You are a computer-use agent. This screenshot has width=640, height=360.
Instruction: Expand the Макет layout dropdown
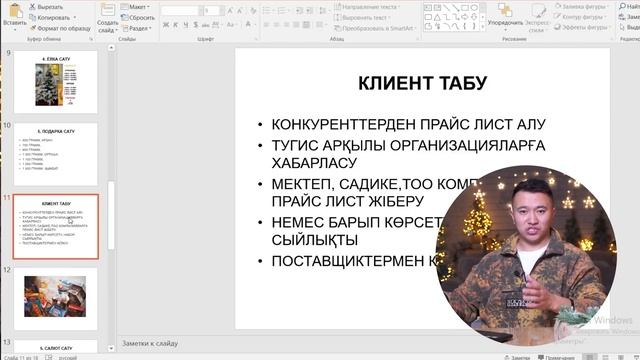click(136, 7)
